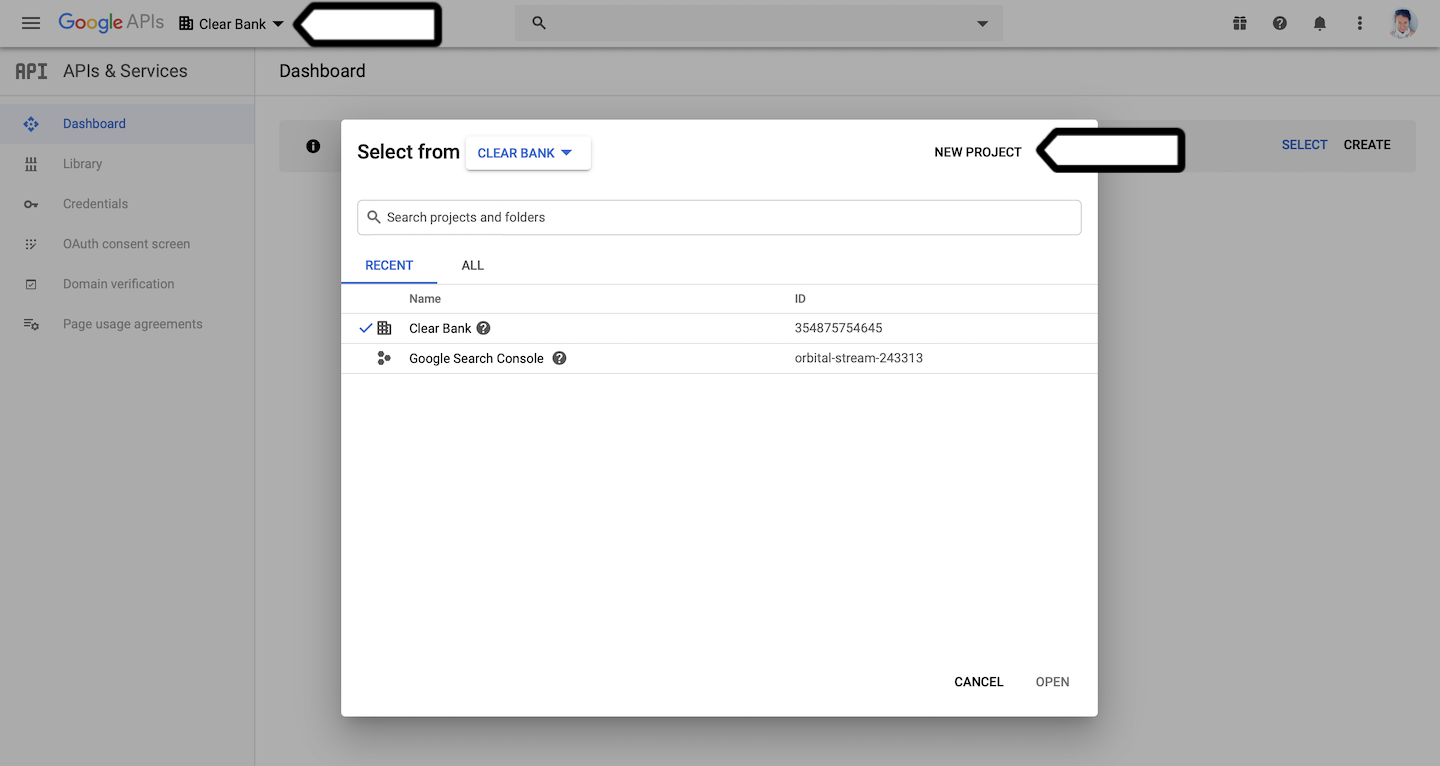Open the gift free trial icon
Viewport: 1440px width, 766px height.
point(1240,23)
